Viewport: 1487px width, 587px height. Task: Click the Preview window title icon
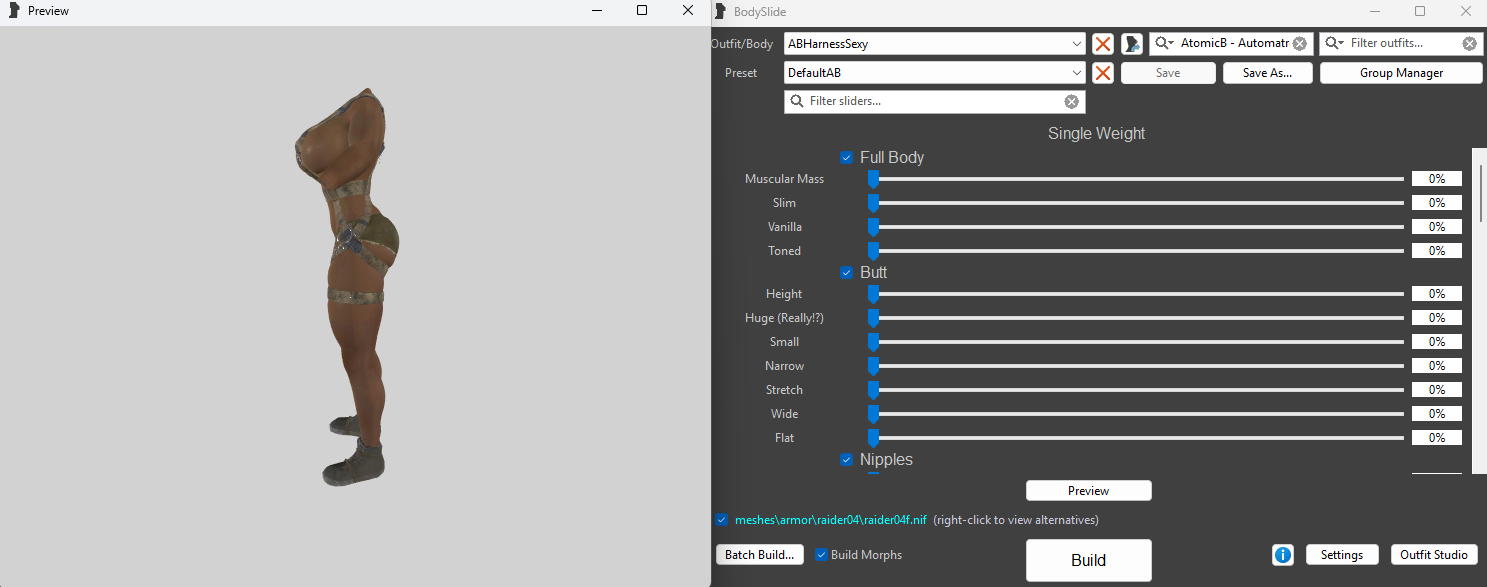(x=13, y=11)
